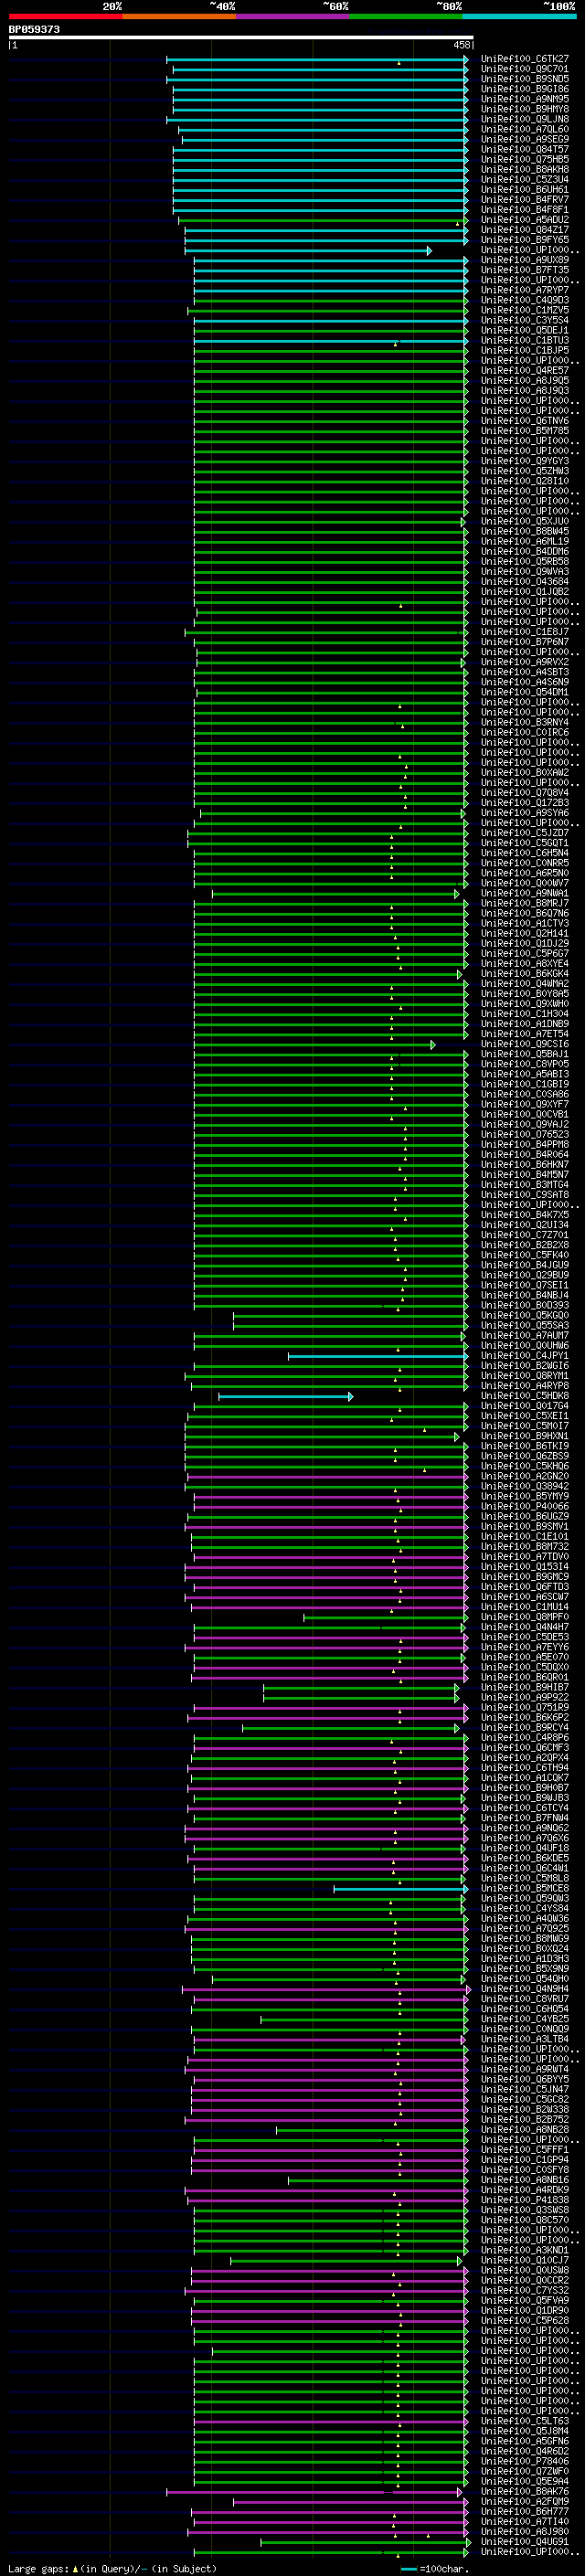Open hit UniRef100_C6TK27
This screenshot has width=585, height=2576.
pos(524,59)
